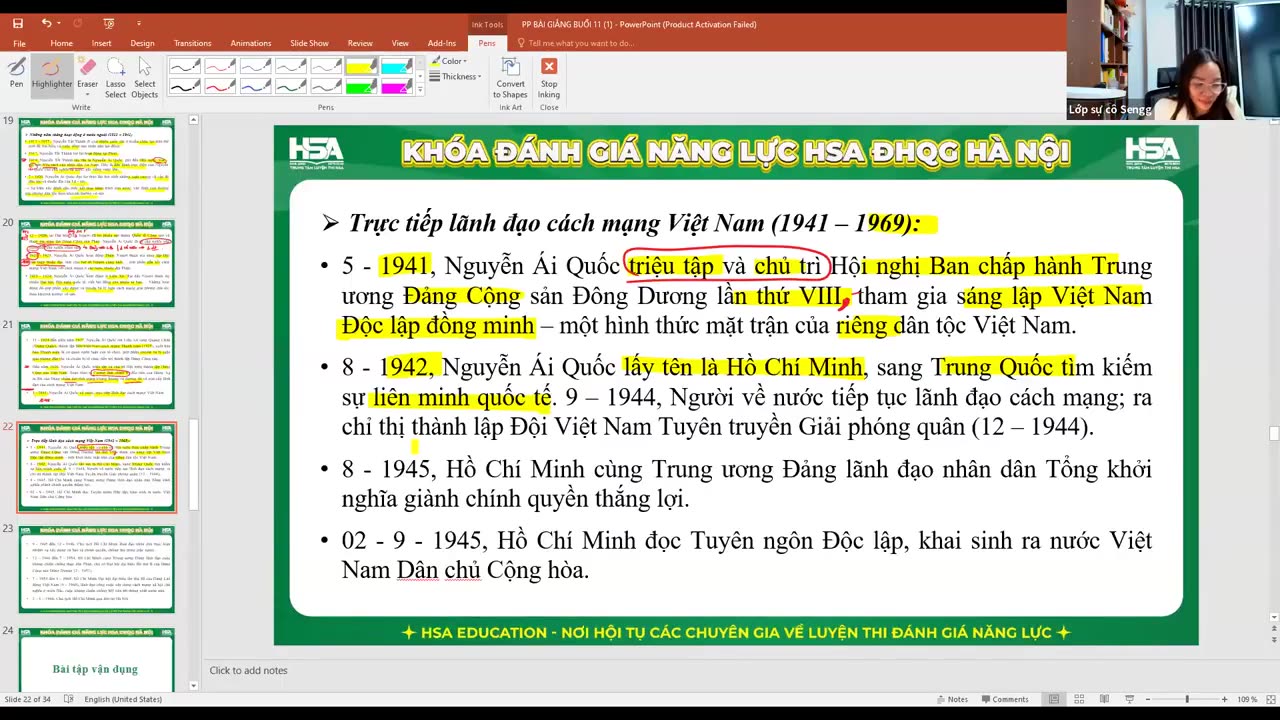1280x720 pixels.
Task: Open the Transitions tab
Action: point(192,43)
